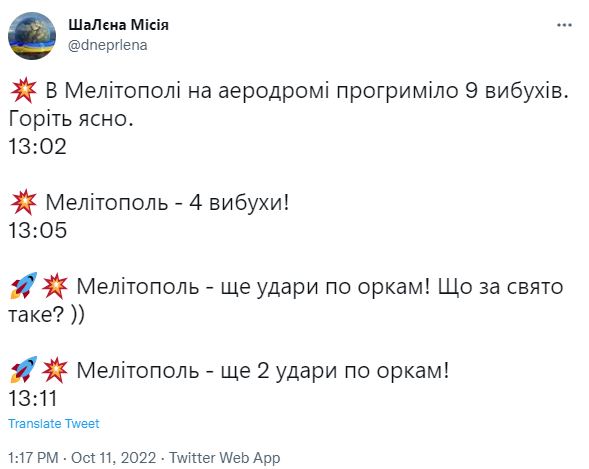Click the rocket emoji before 'ще удари'
The height and width of the screenshot is (469, 589).
[23, 286]
